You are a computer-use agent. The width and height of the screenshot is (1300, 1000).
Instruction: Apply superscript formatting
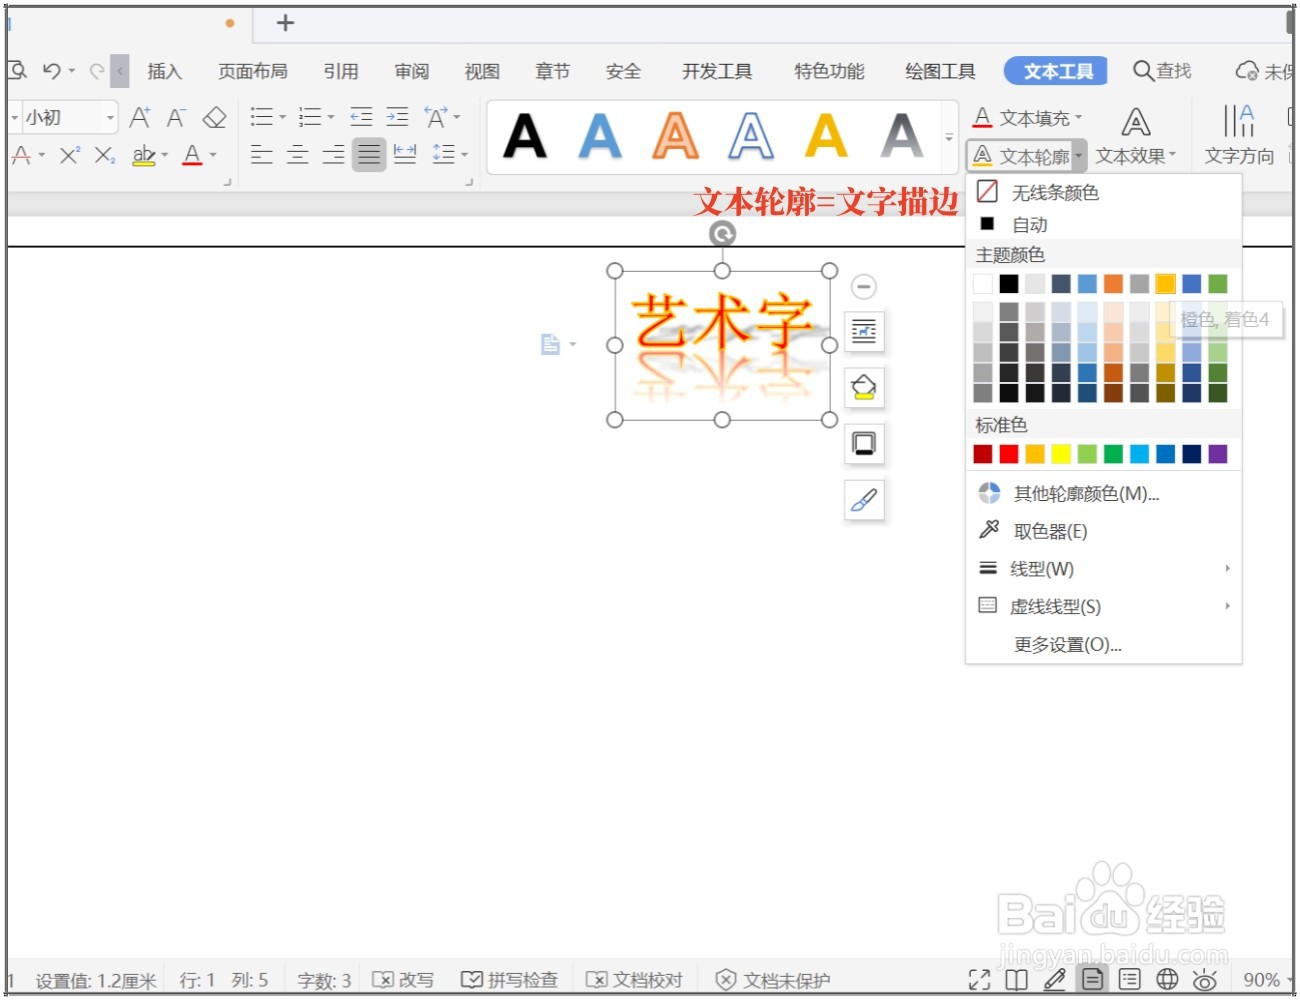click(x=69, y=155)
